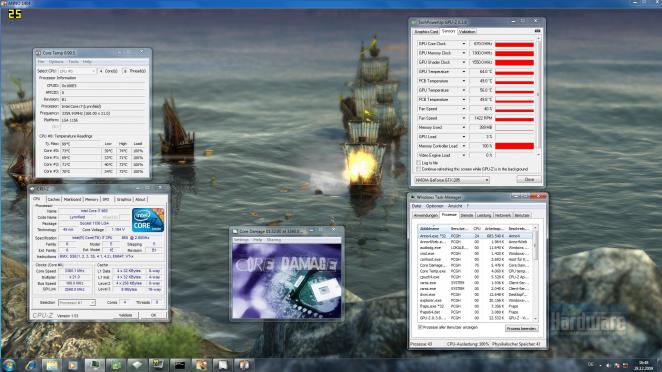Switch to Validation tab in GPU-Z
Screen dimensions: 662x372
[x=467, y=32]
